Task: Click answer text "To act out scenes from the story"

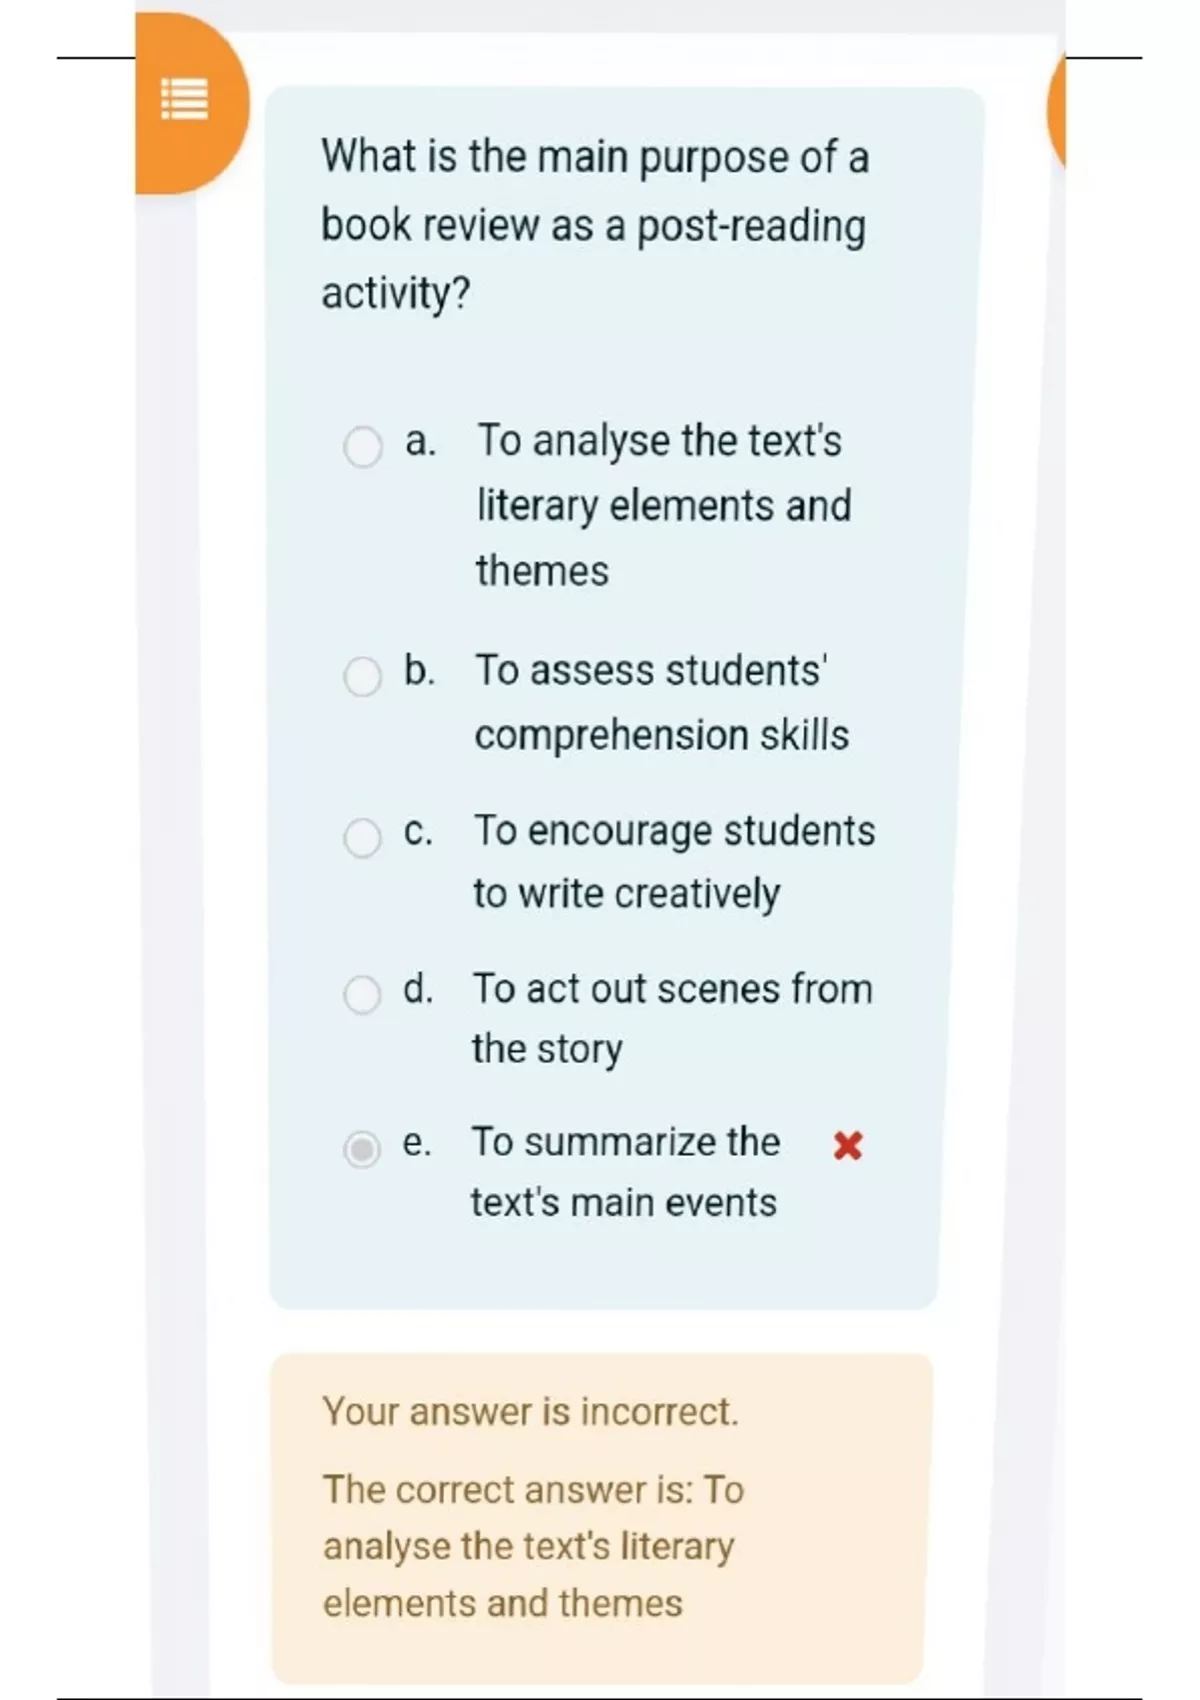Action: 671,1018
